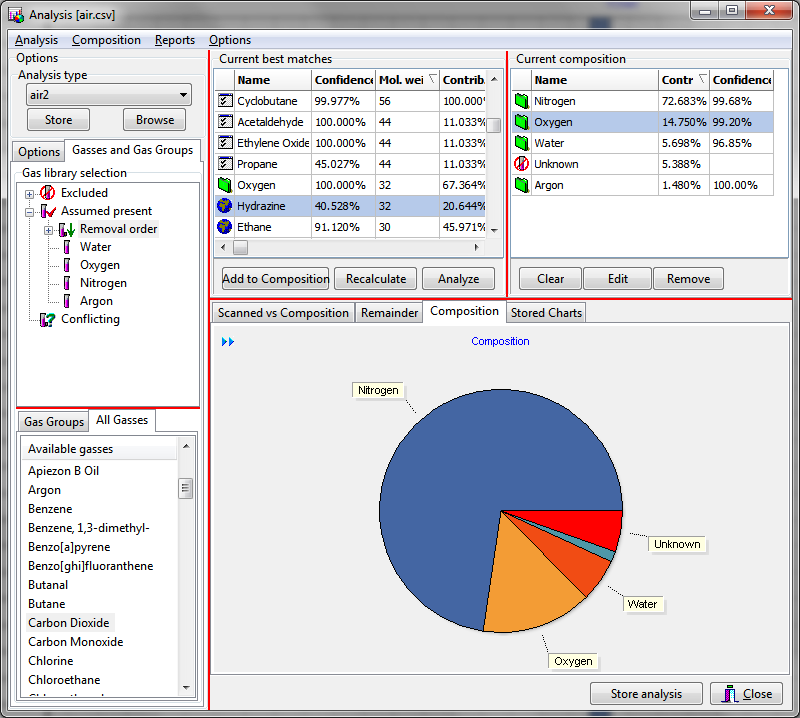Click the double blue arrow chart icon
This screenshot has width=800, height=718.
point(228,342)
